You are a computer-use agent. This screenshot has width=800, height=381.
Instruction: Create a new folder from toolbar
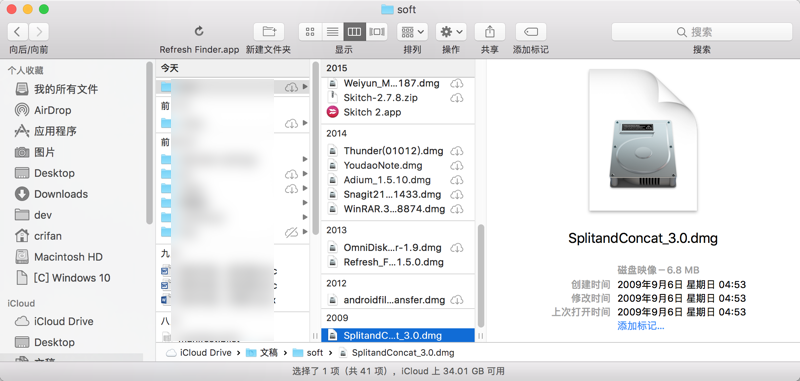tap(268, 32)
